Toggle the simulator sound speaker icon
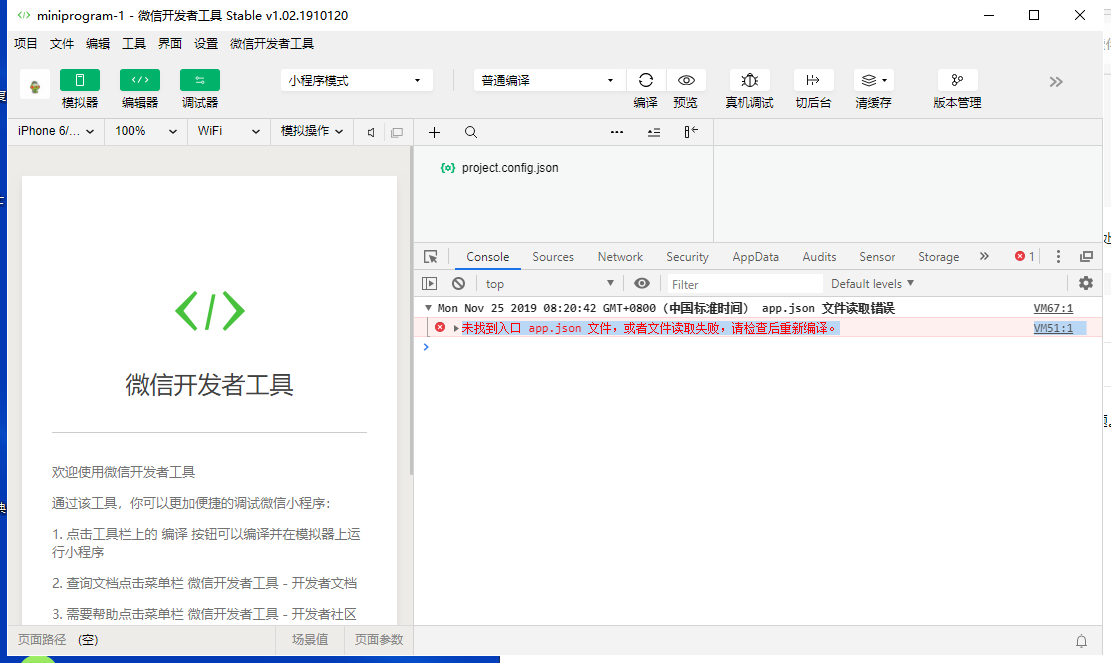 [x=371, y=132]
